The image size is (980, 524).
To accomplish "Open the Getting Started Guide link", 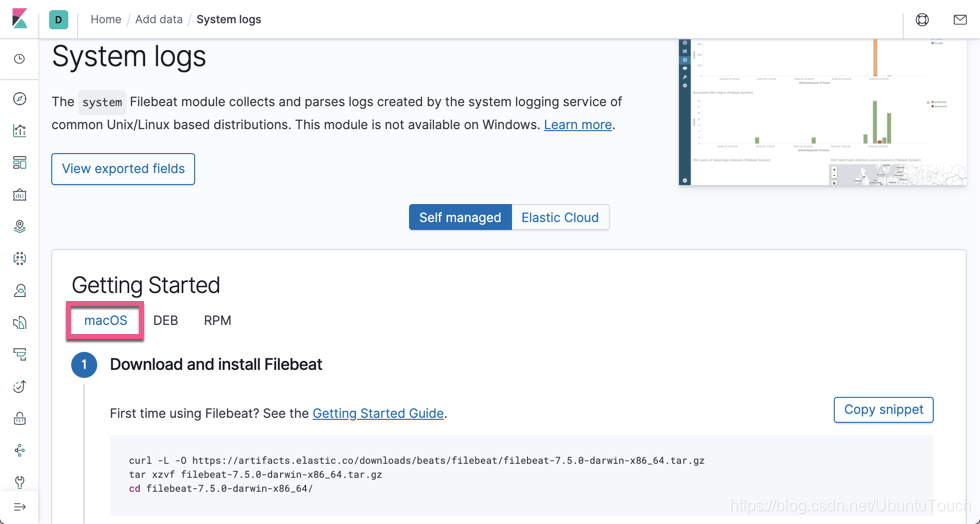I will [378, 413].
